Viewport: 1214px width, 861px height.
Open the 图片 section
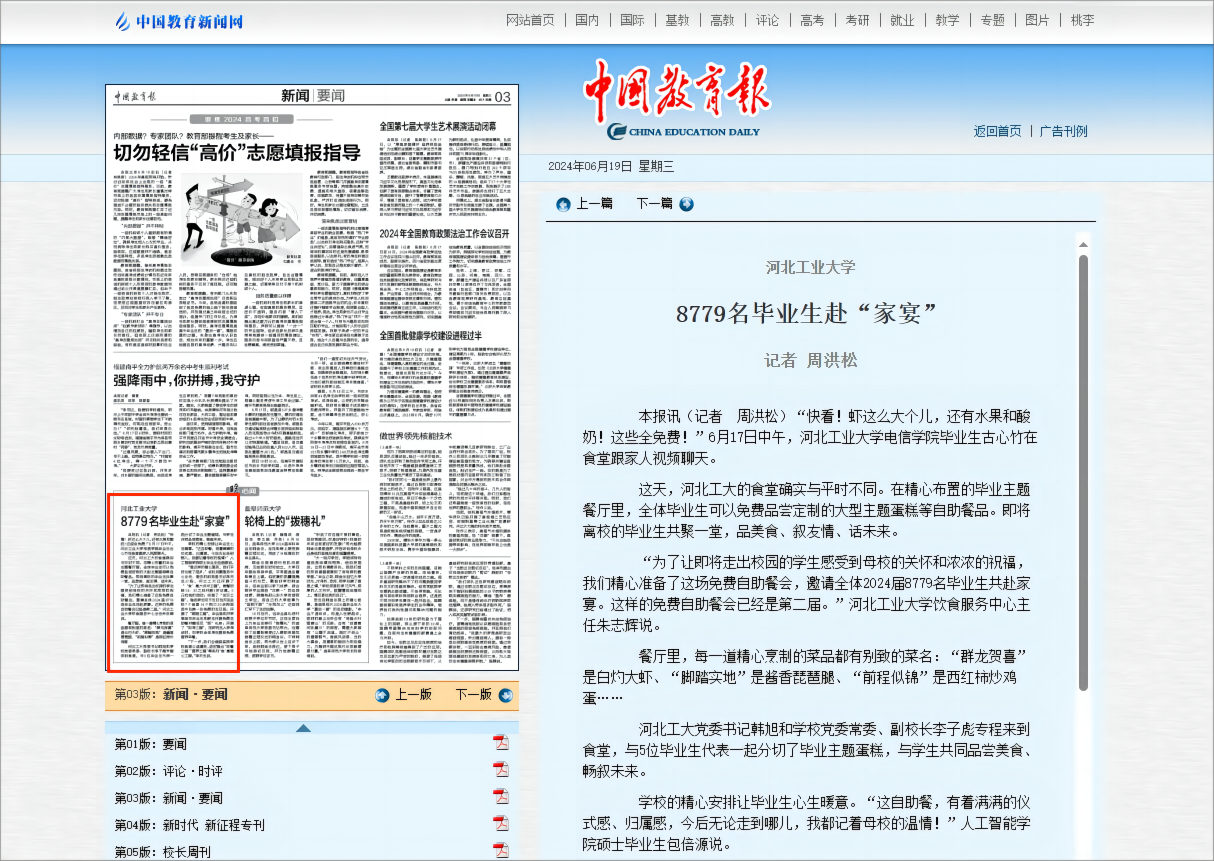(x=1036, y=19)
